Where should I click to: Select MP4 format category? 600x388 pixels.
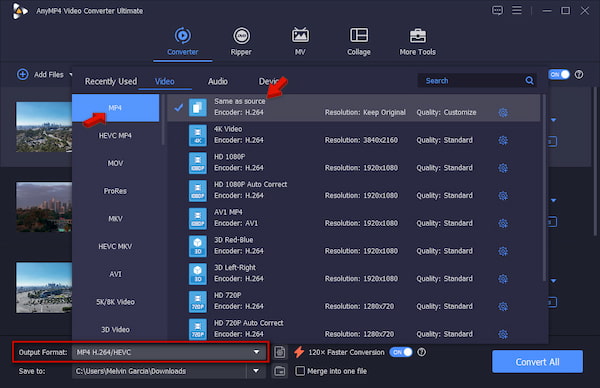(116, 108)
